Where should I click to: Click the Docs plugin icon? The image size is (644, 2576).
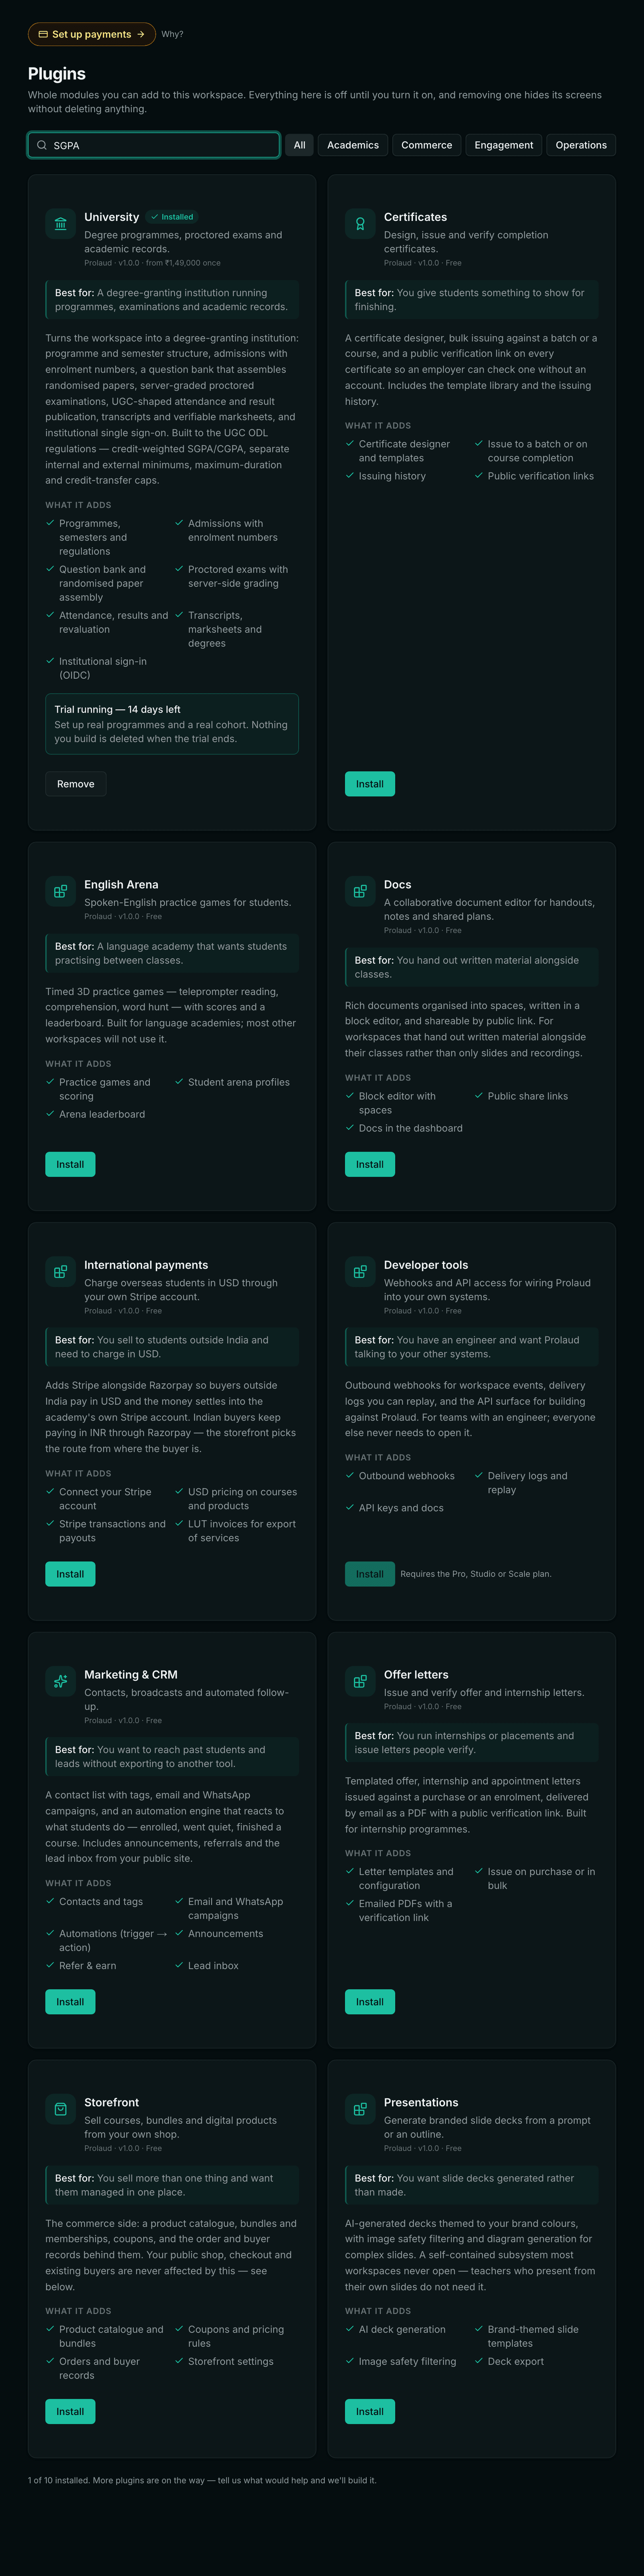click(x=360, y=891)
